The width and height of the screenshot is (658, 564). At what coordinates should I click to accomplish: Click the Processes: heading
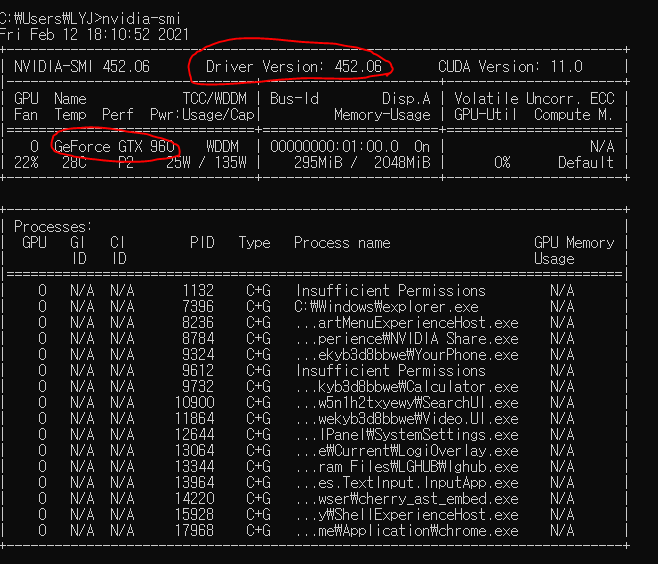(x=53, y=227)
